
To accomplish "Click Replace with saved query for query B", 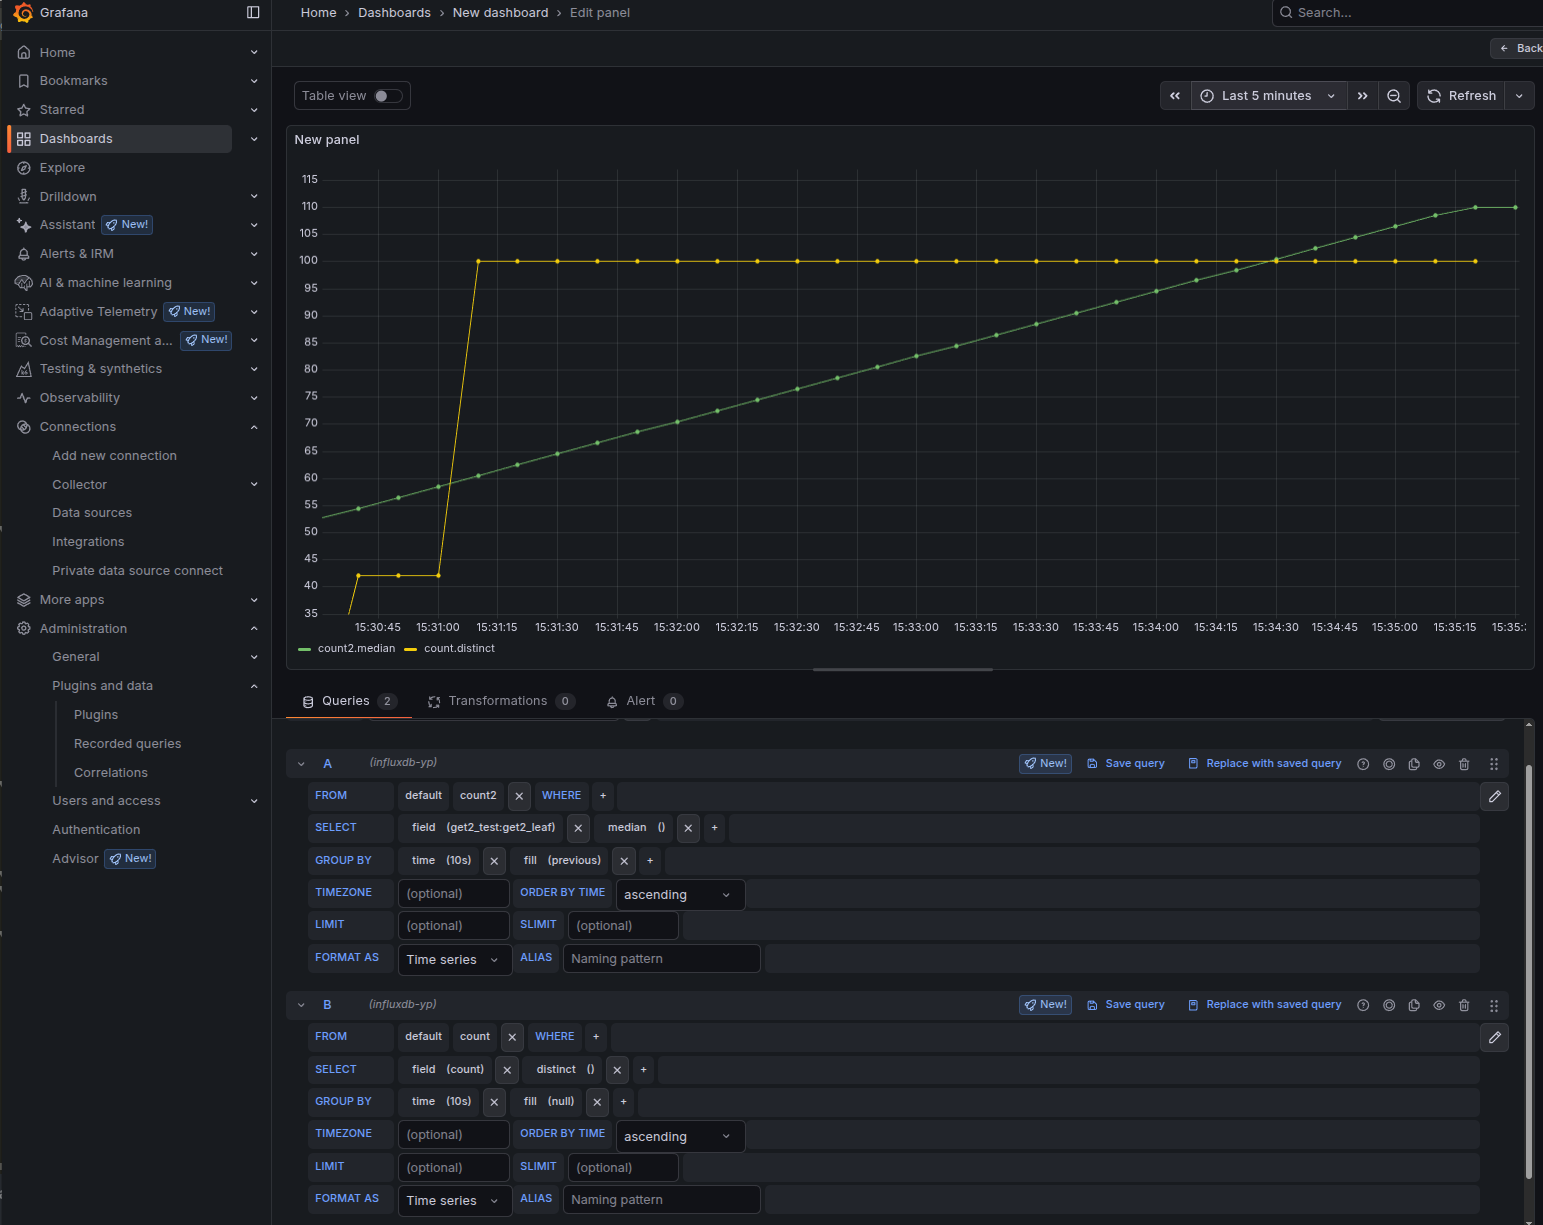I will 1264,1004.
